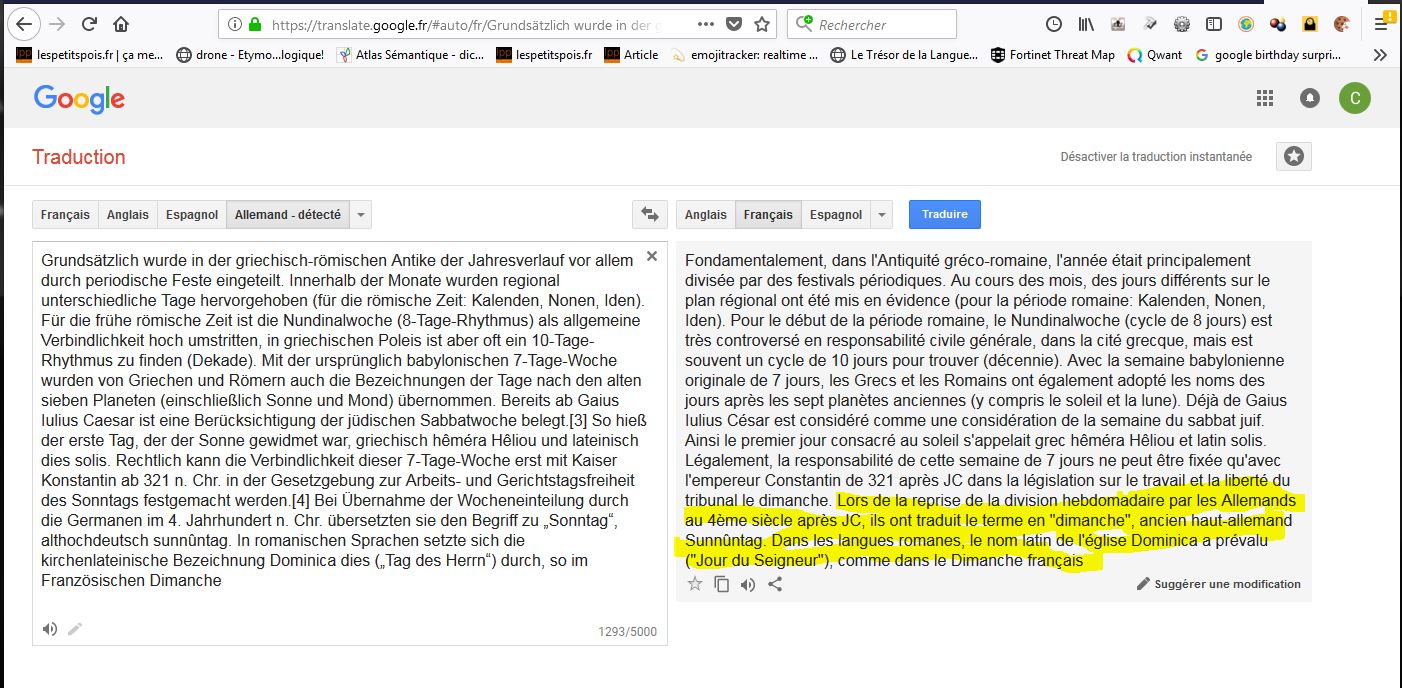This screenshot has width=1402, height=688.
Task: Clear source text with the X icon
Action: pyautogui.click(x=652, y=257)
